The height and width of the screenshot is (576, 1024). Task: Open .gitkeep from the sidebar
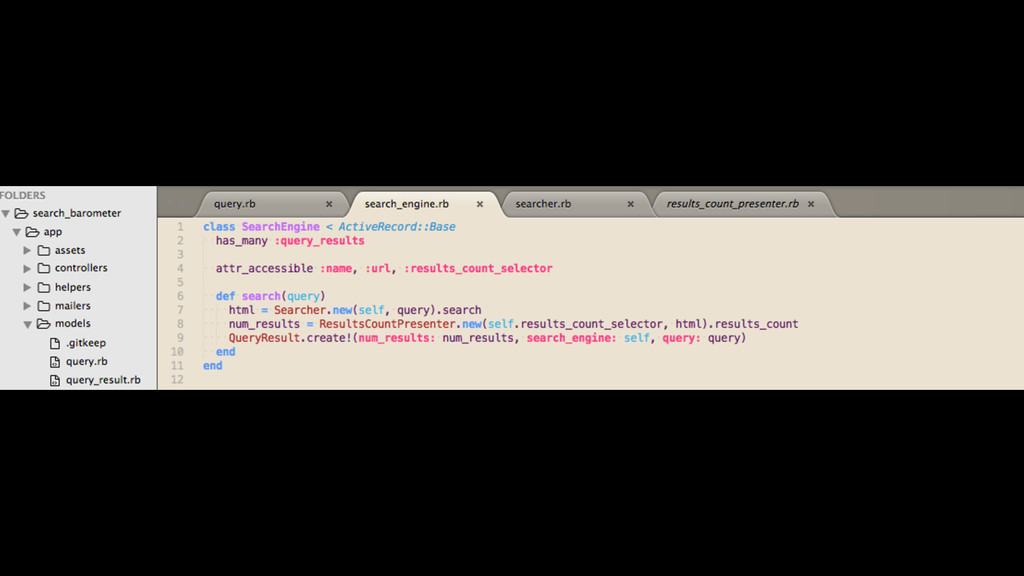[x=86, y=343]
